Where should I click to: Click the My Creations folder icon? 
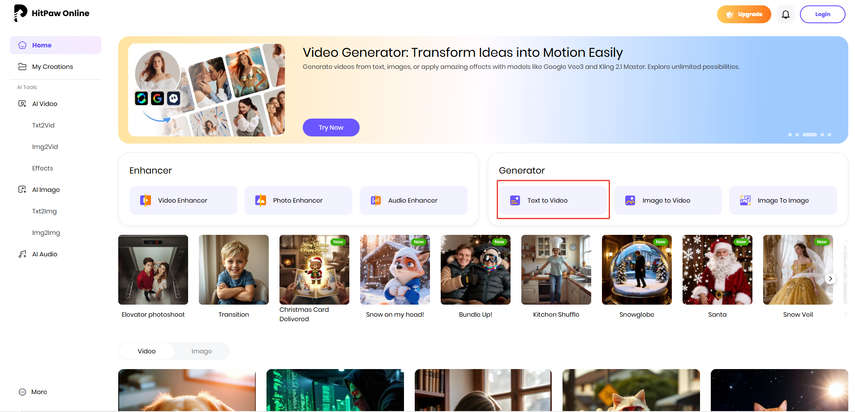coord(22,66)
